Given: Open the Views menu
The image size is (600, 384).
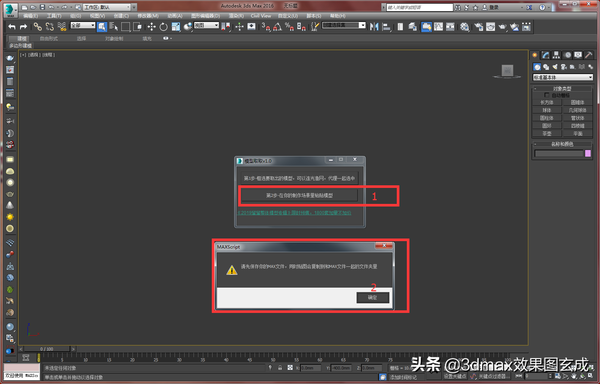Looking at the screenshot, I should (97, 16).
